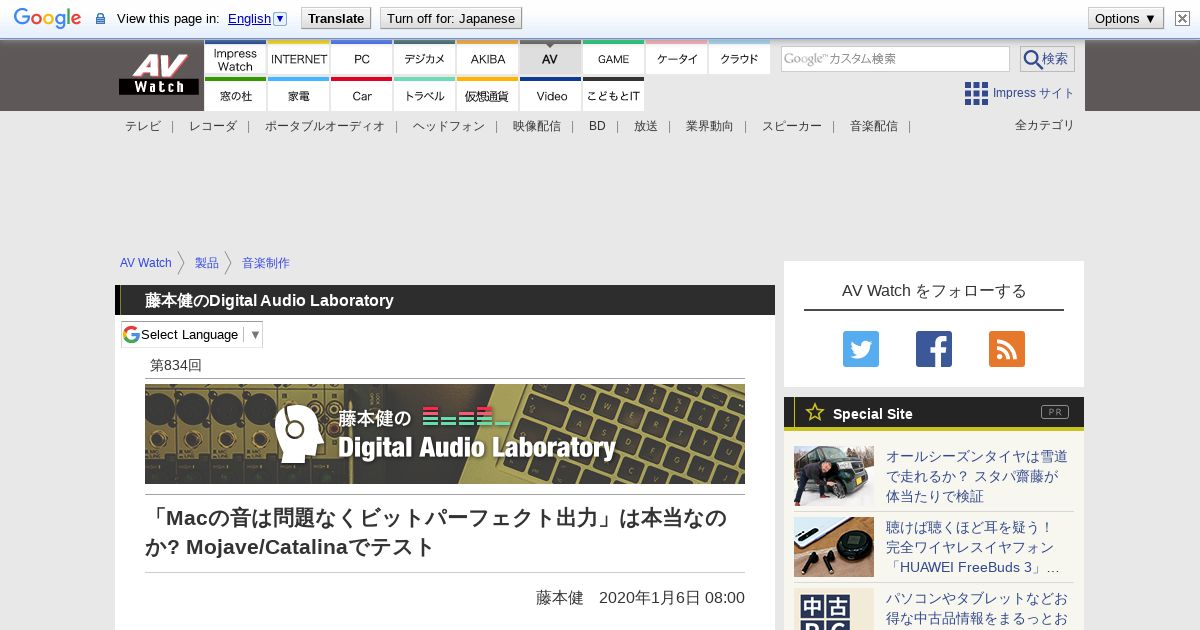Focus the Google custom search field
1200x630 pixels.
tap(895, 59)
